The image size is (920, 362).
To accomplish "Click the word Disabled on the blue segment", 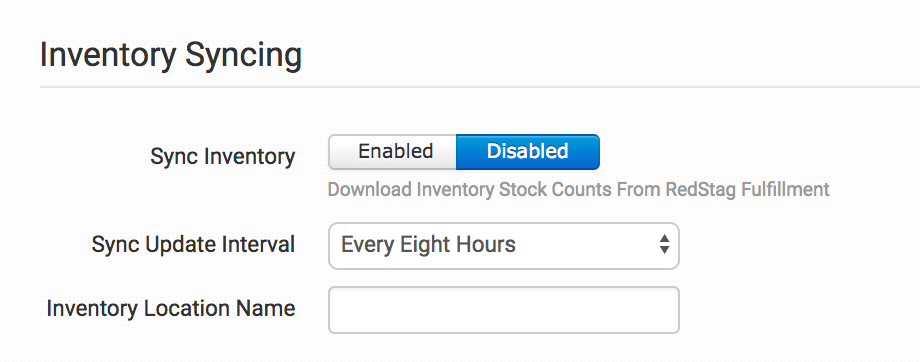I will tap(527, 151).
